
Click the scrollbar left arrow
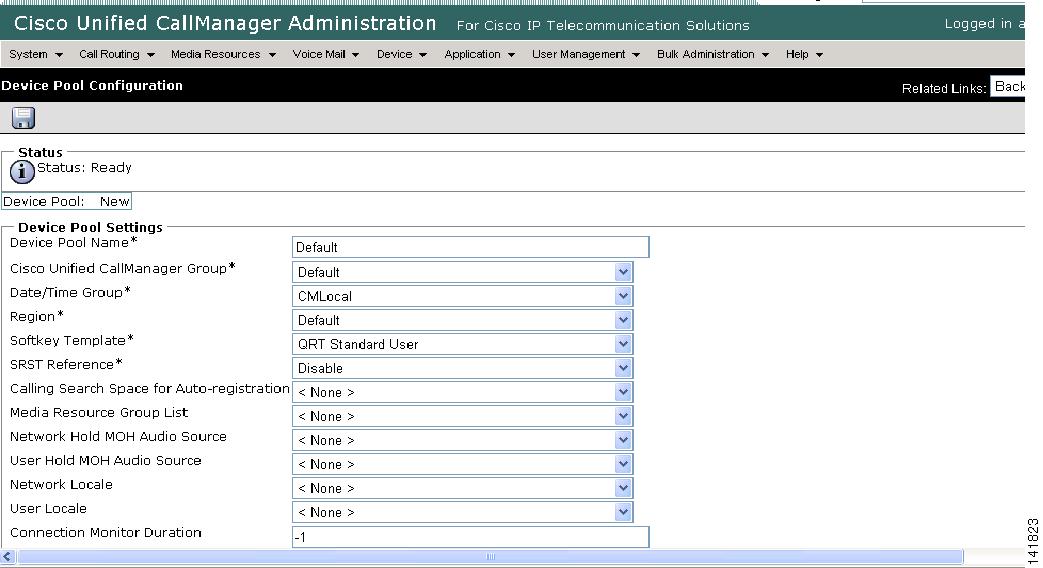(x=8, y=557)
